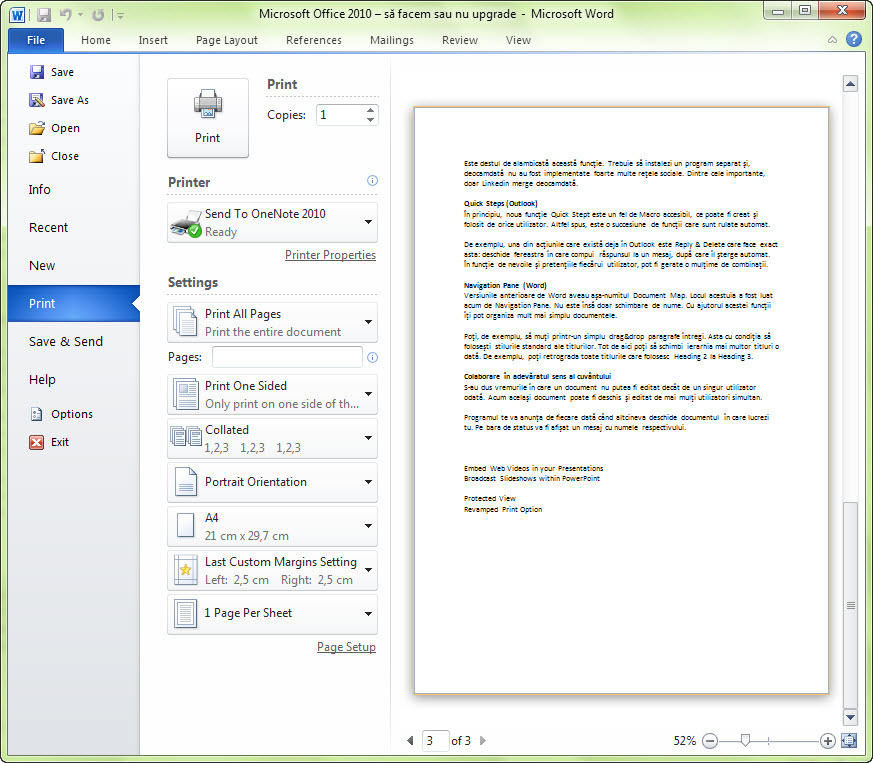The height and width of the screenshot is (763, 873).
Task: Open Last Custom Margins Setting dropdown
Action: click(272, 570)
